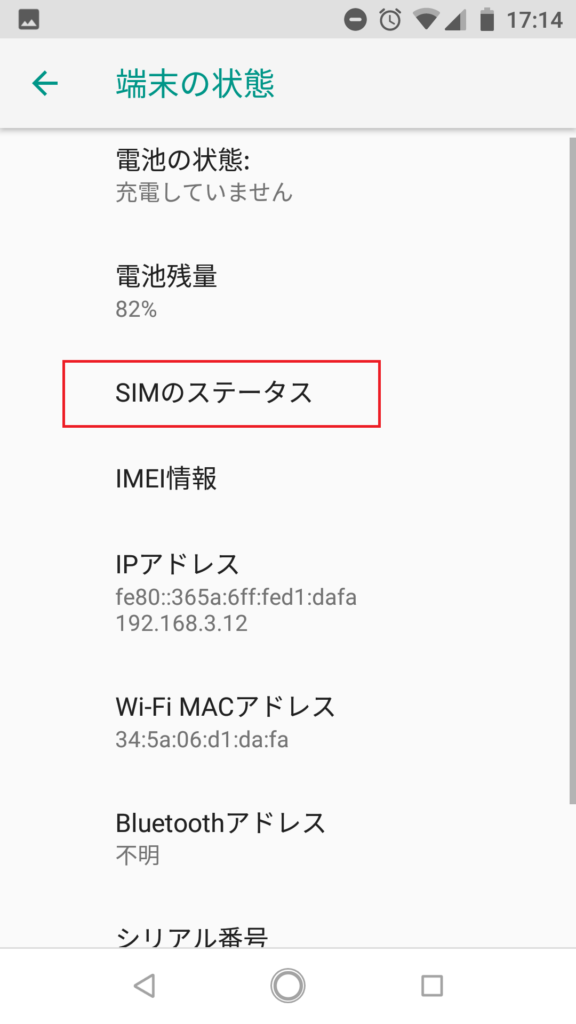
Task: Tap the picture notification icon in status bar
Action: [x=28, y=20]
